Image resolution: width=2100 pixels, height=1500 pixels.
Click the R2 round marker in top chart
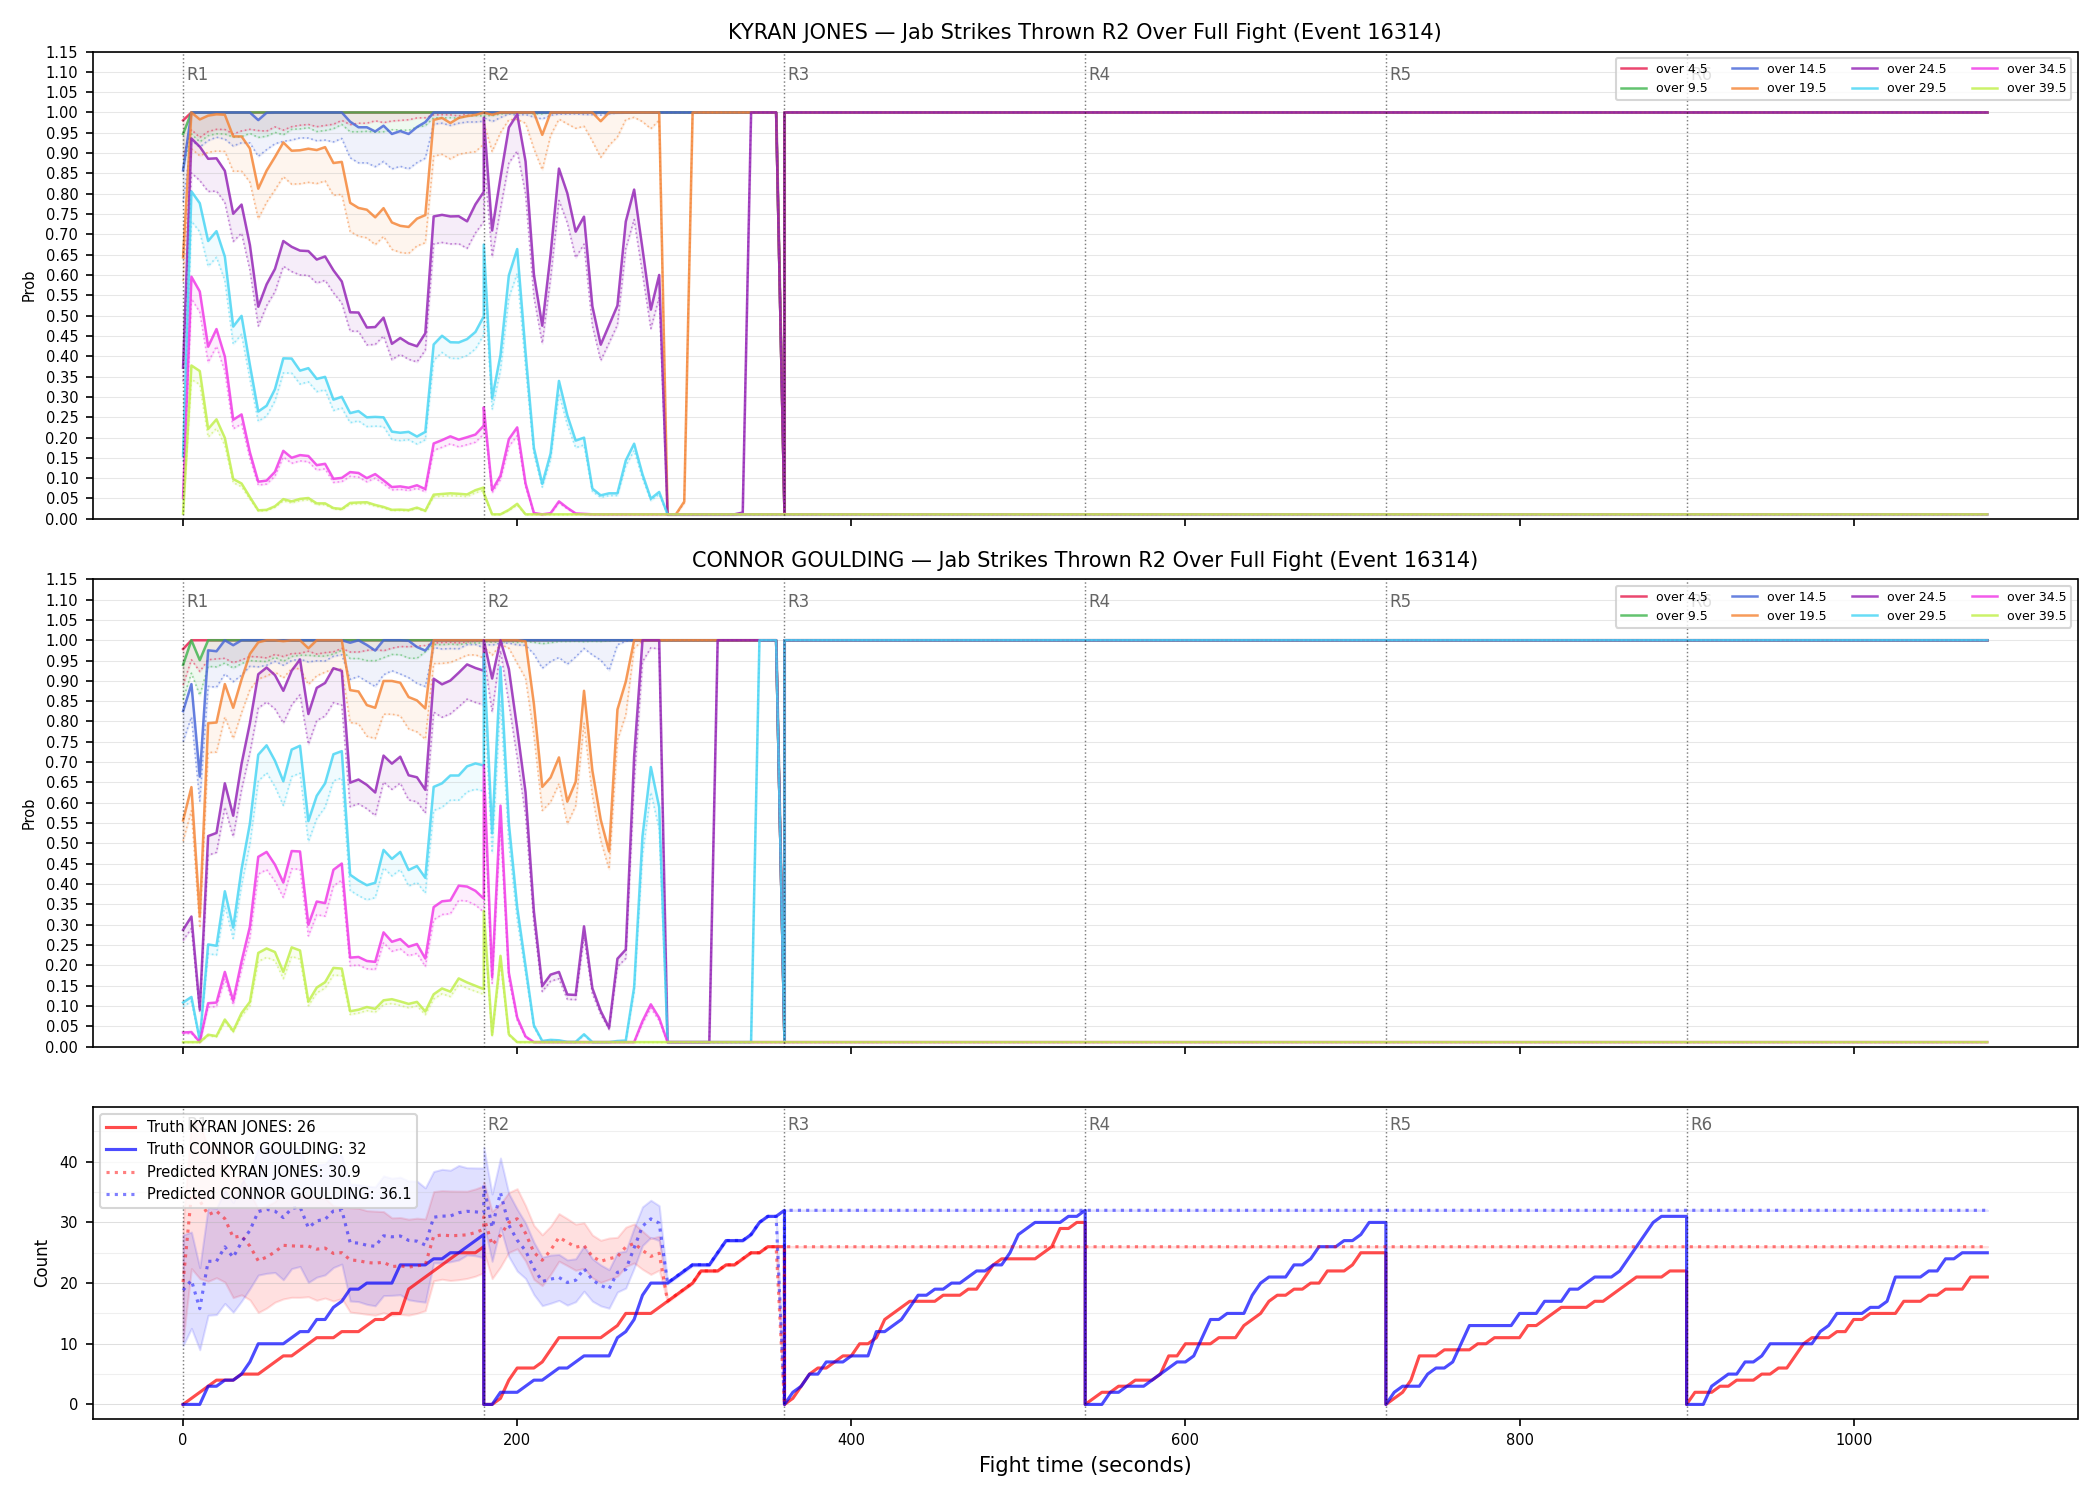click(x=498, y=74)
